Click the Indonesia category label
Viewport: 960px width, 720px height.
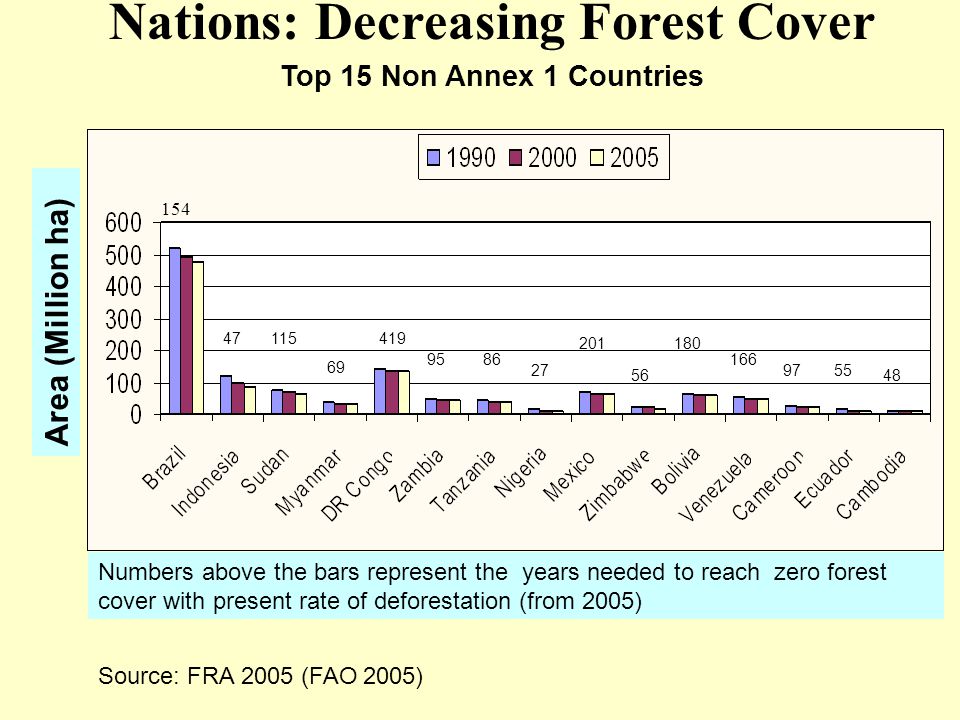204,484
